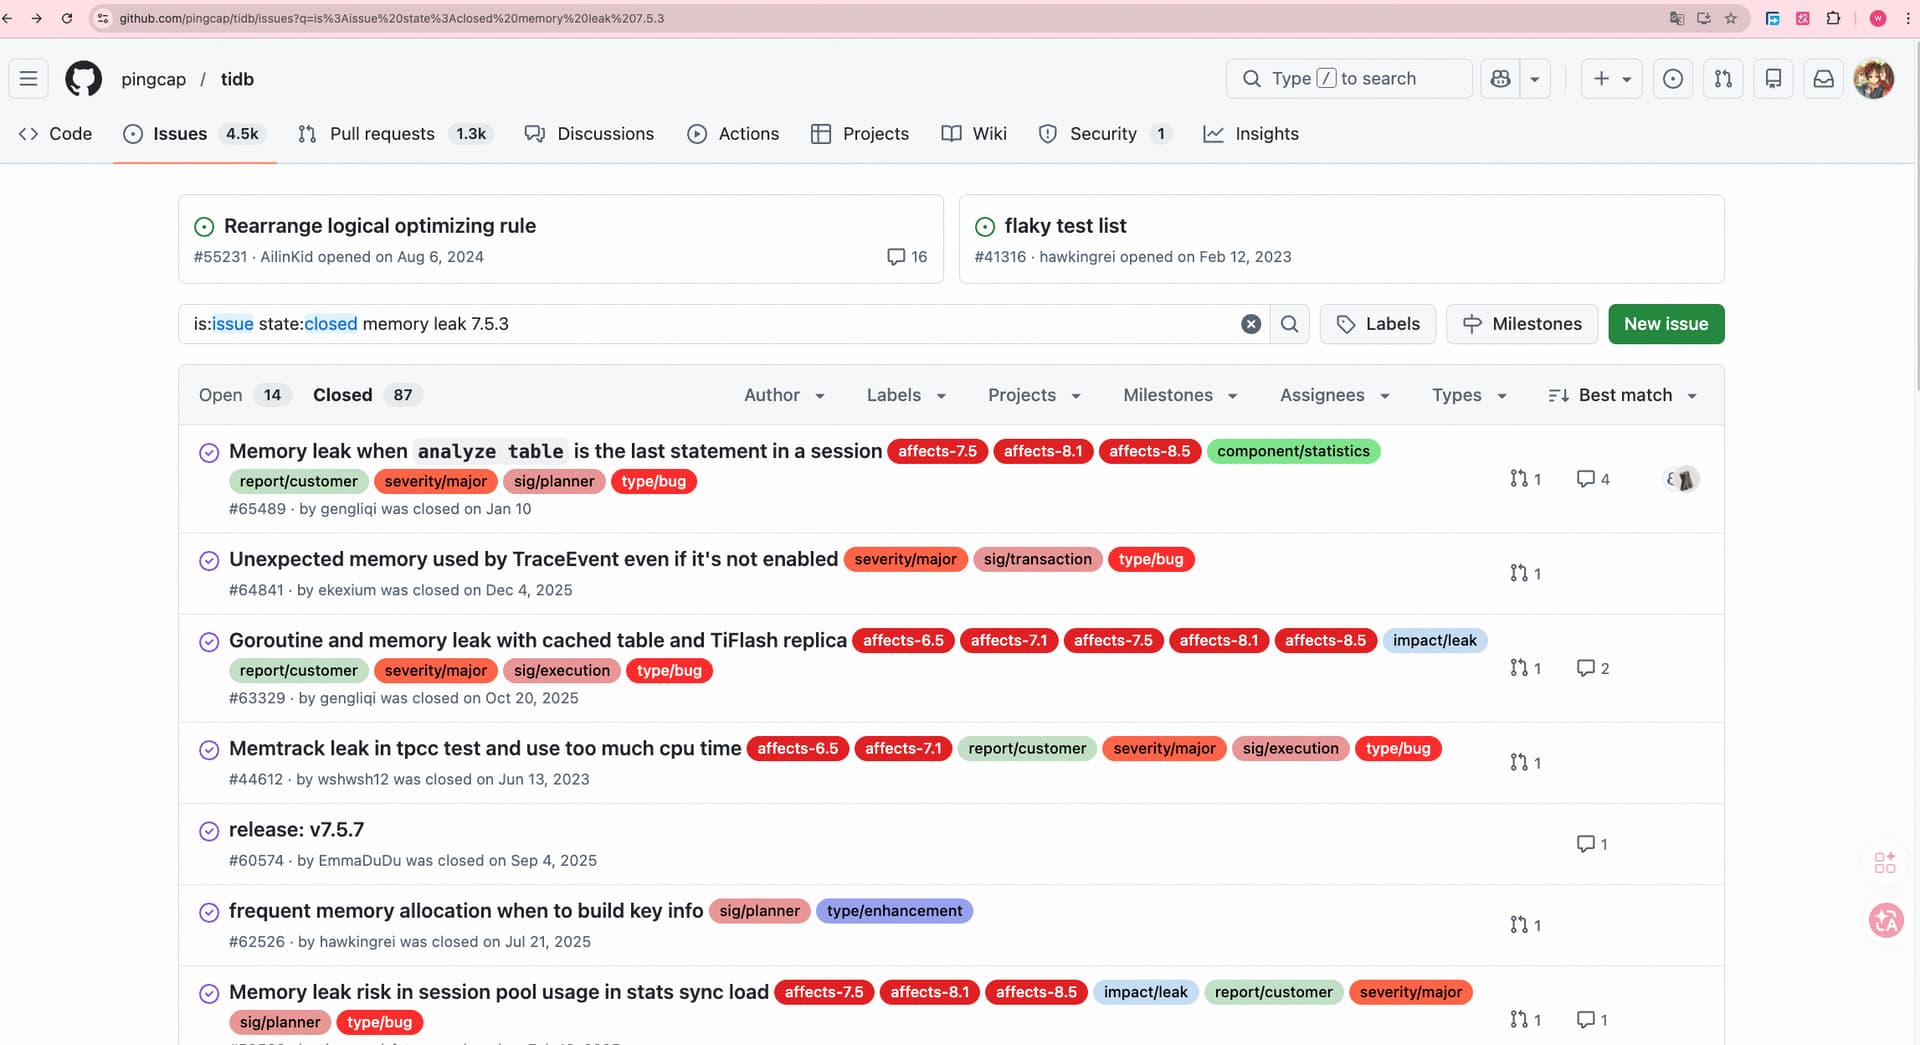Open the Labels page button
Image resolution: width=1920 pixels, height=1045 pixels.
pos(1378,324)
